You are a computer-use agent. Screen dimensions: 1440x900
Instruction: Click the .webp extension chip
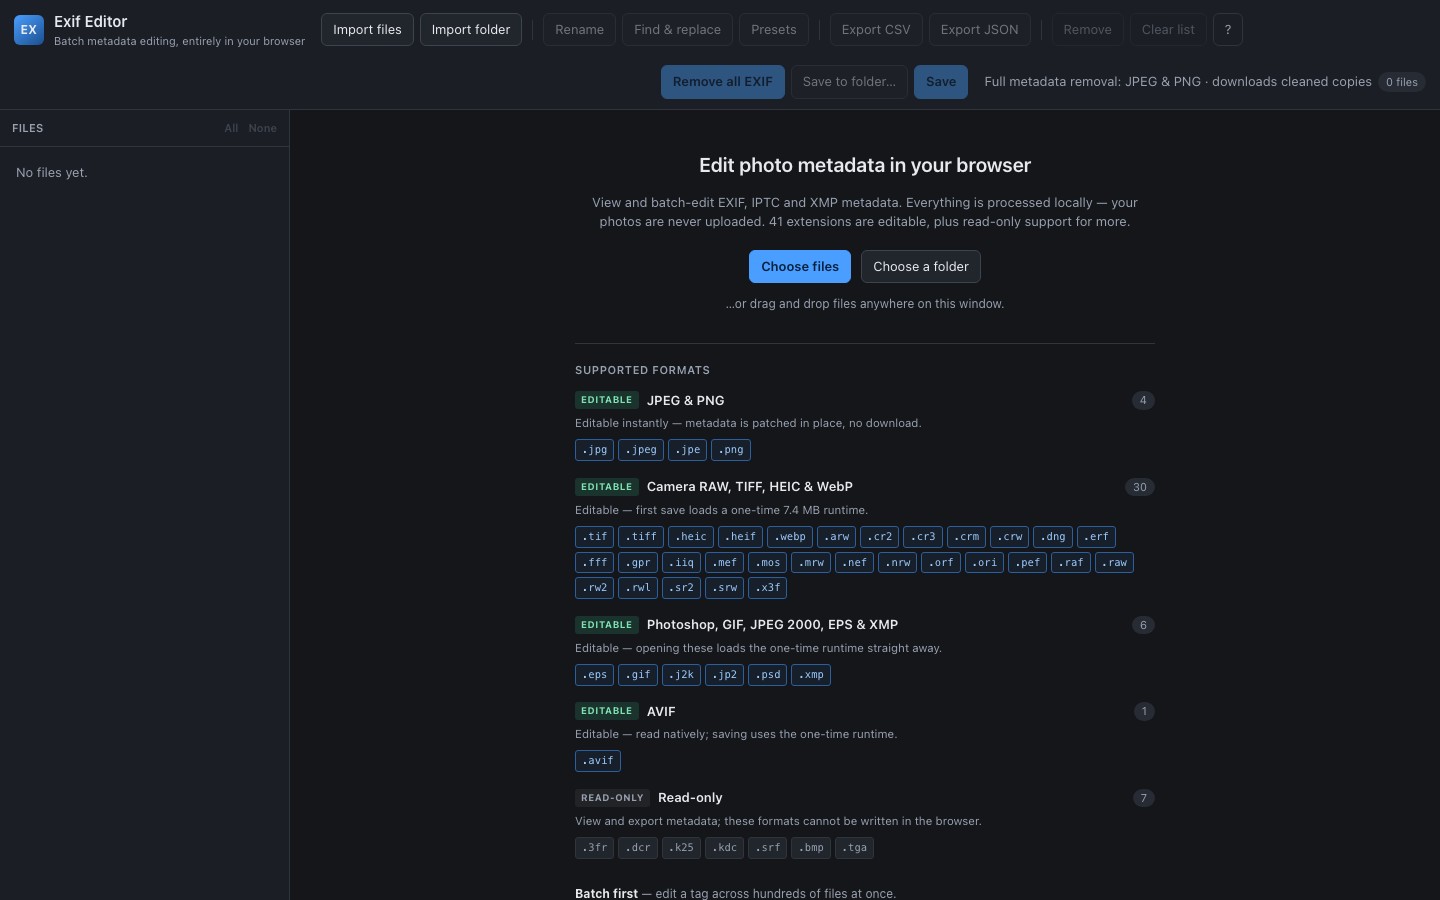coord(790,537)
